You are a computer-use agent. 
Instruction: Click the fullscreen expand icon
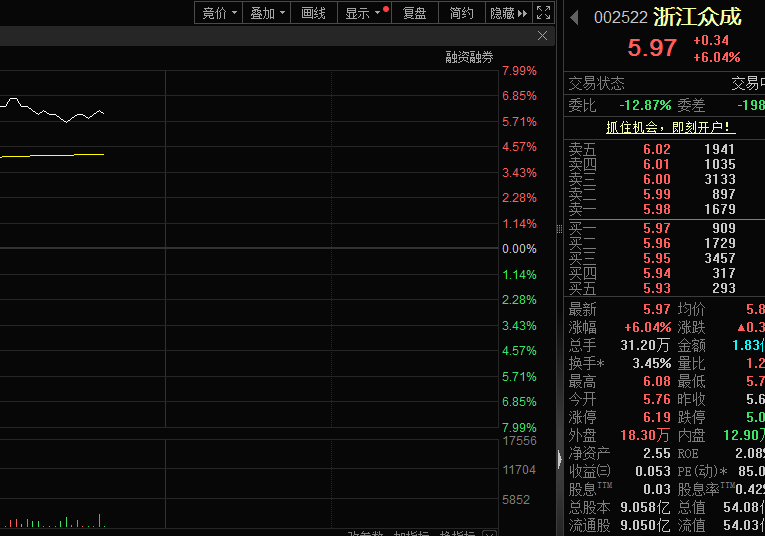pyautogui.click(x=543, y=13)
